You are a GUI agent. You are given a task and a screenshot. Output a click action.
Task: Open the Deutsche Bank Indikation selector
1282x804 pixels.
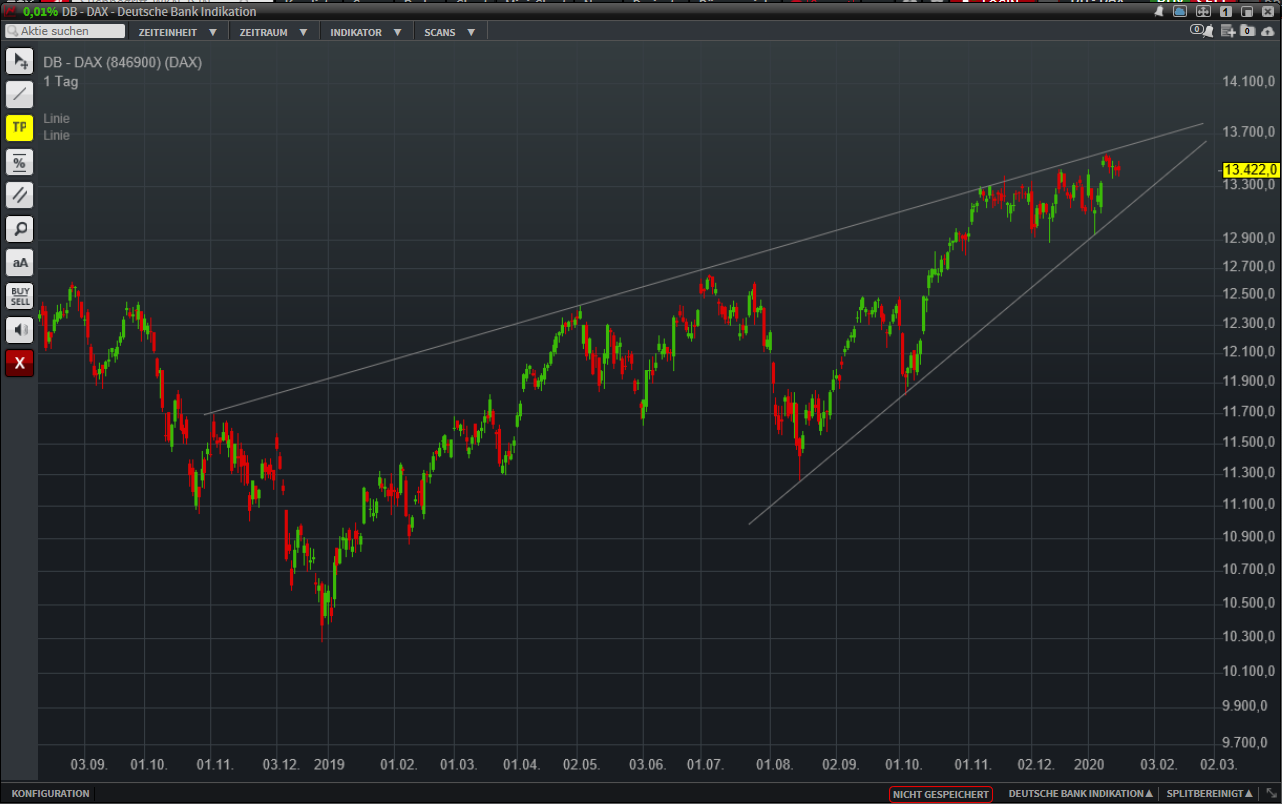pyautogui.click(x=1080, y=794)
